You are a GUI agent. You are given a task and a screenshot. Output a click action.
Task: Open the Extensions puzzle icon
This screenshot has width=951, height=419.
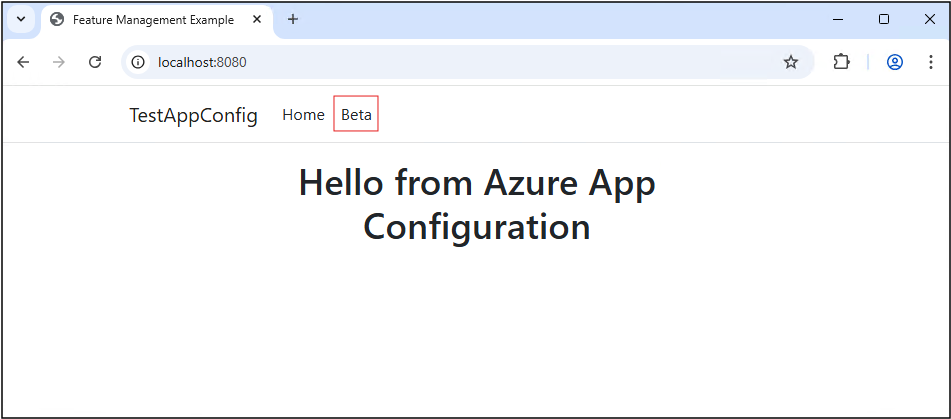click(x=841, y=62)
